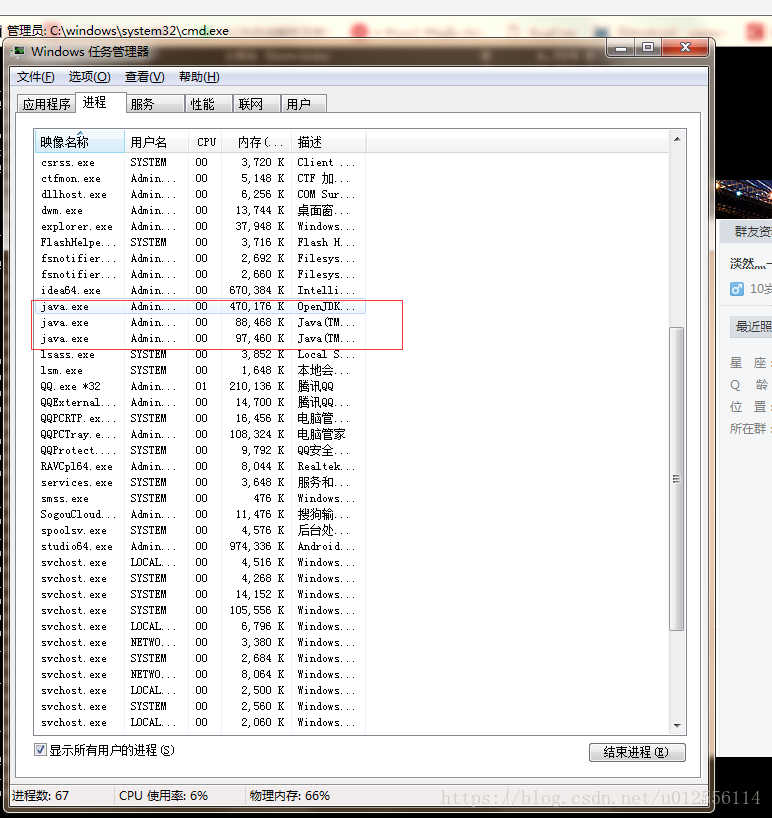
Task: Open the 查看(V) menu
Action: tap(144, 77)
